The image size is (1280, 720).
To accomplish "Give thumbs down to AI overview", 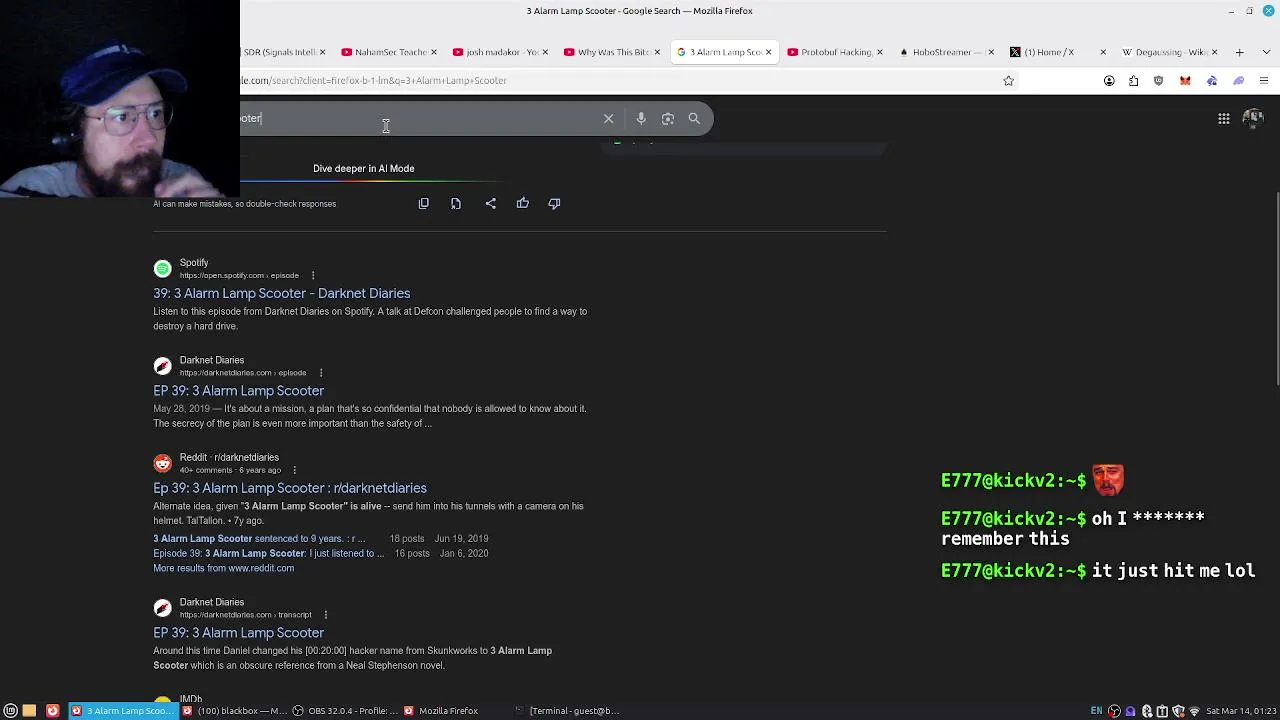I will click(x=554, y=203).
